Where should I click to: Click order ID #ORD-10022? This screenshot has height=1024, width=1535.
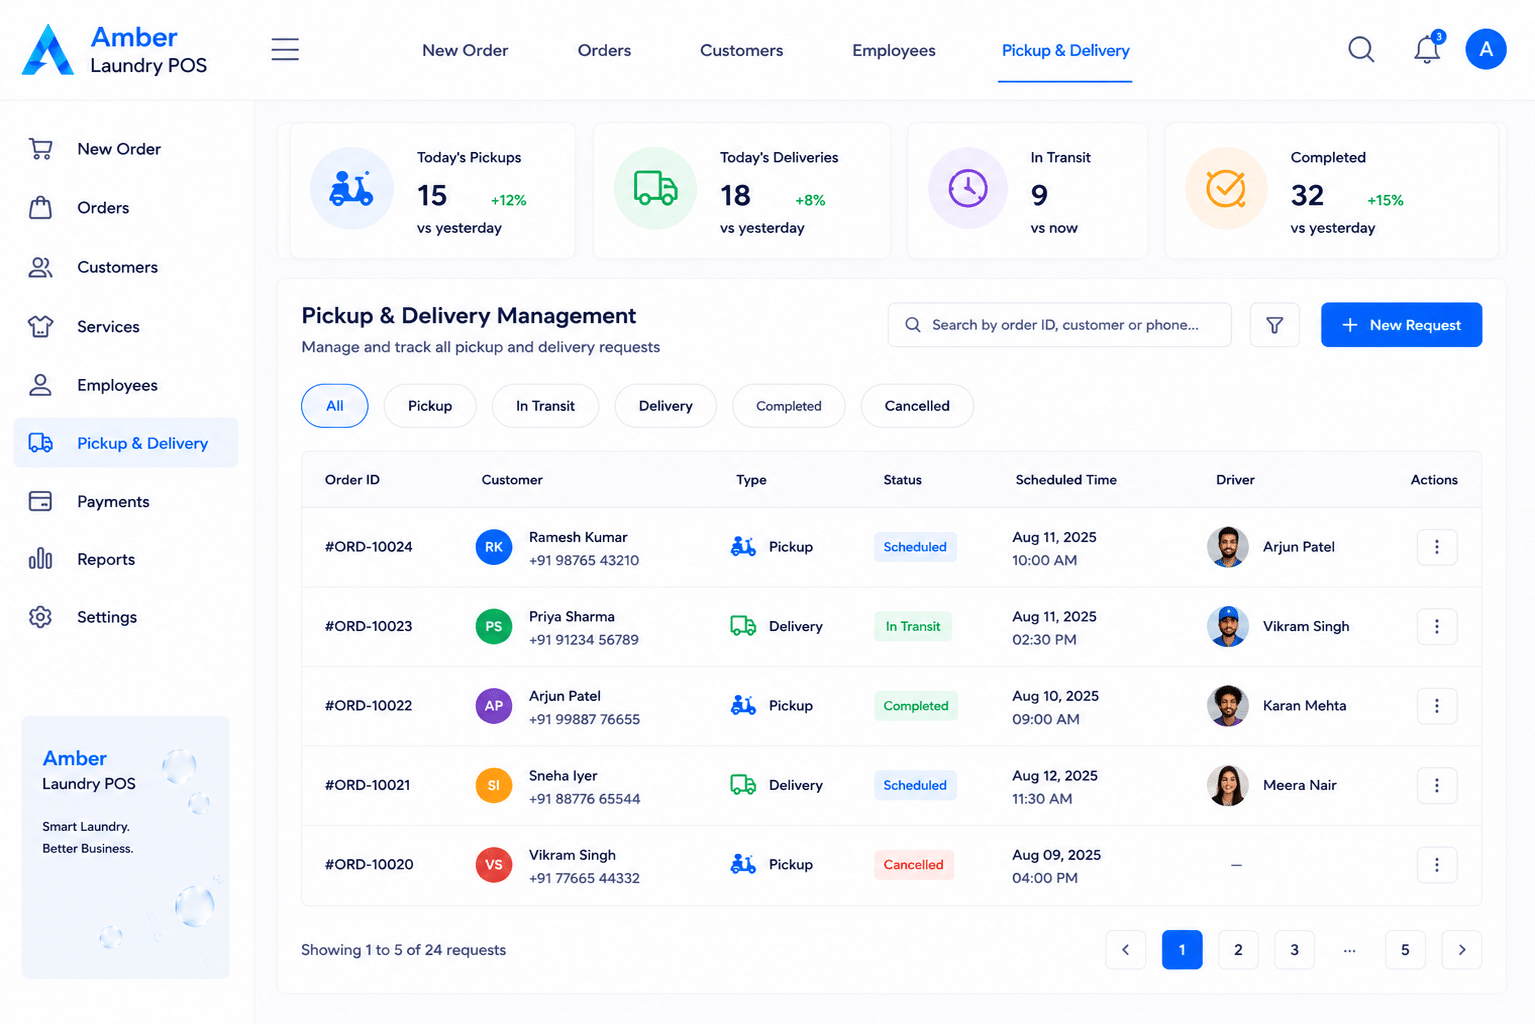coord(368,706)
